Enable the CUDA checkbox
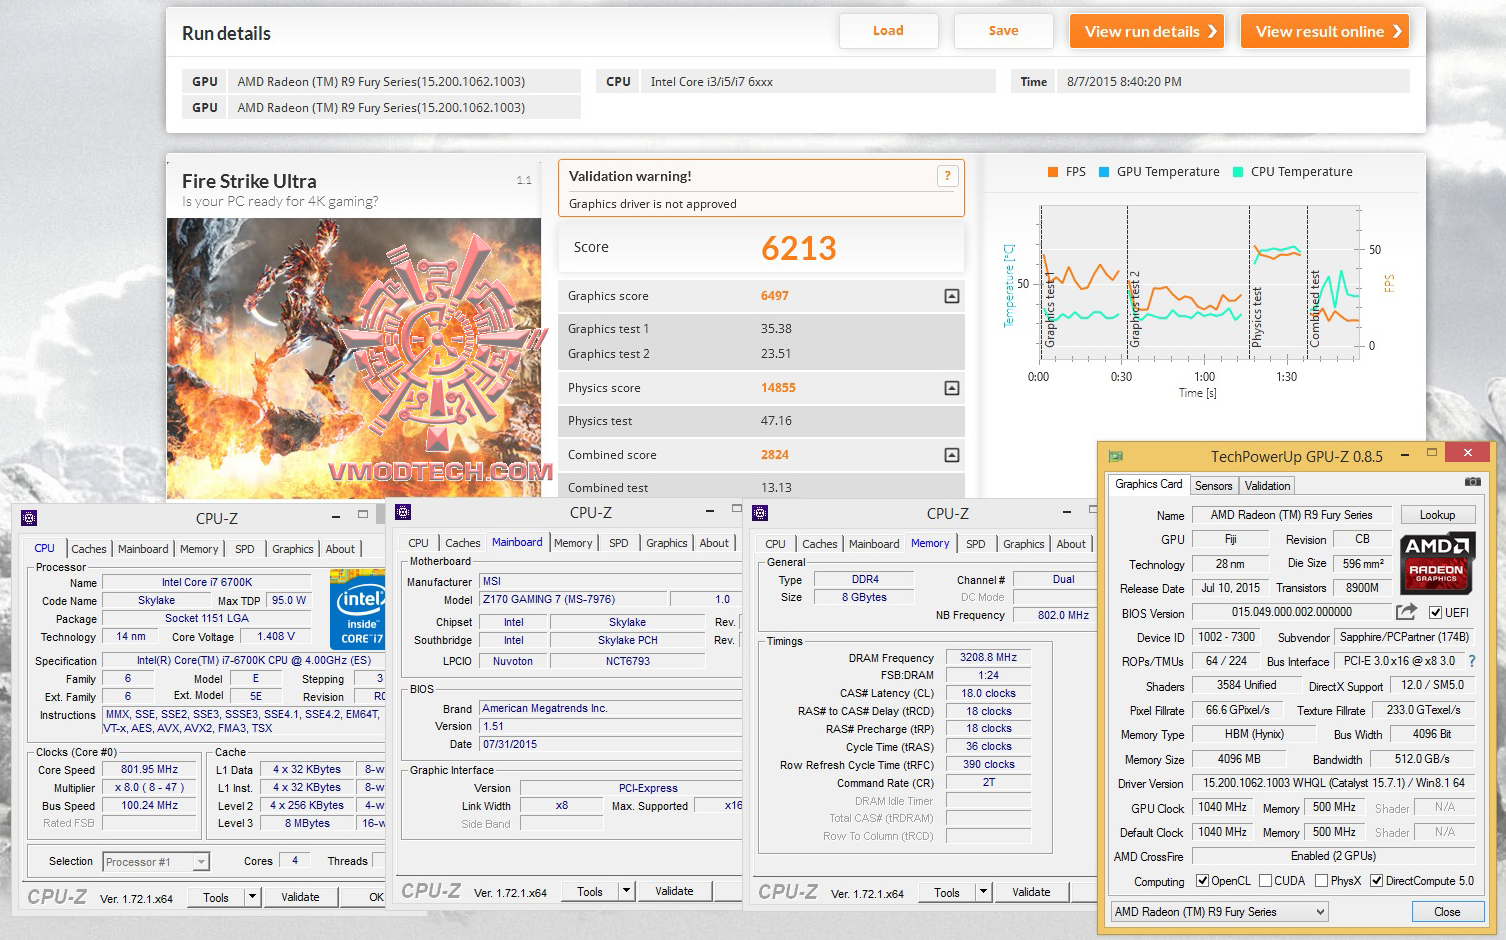Viewport: 1506px width, 940px height. click(x=1266, y=881)
